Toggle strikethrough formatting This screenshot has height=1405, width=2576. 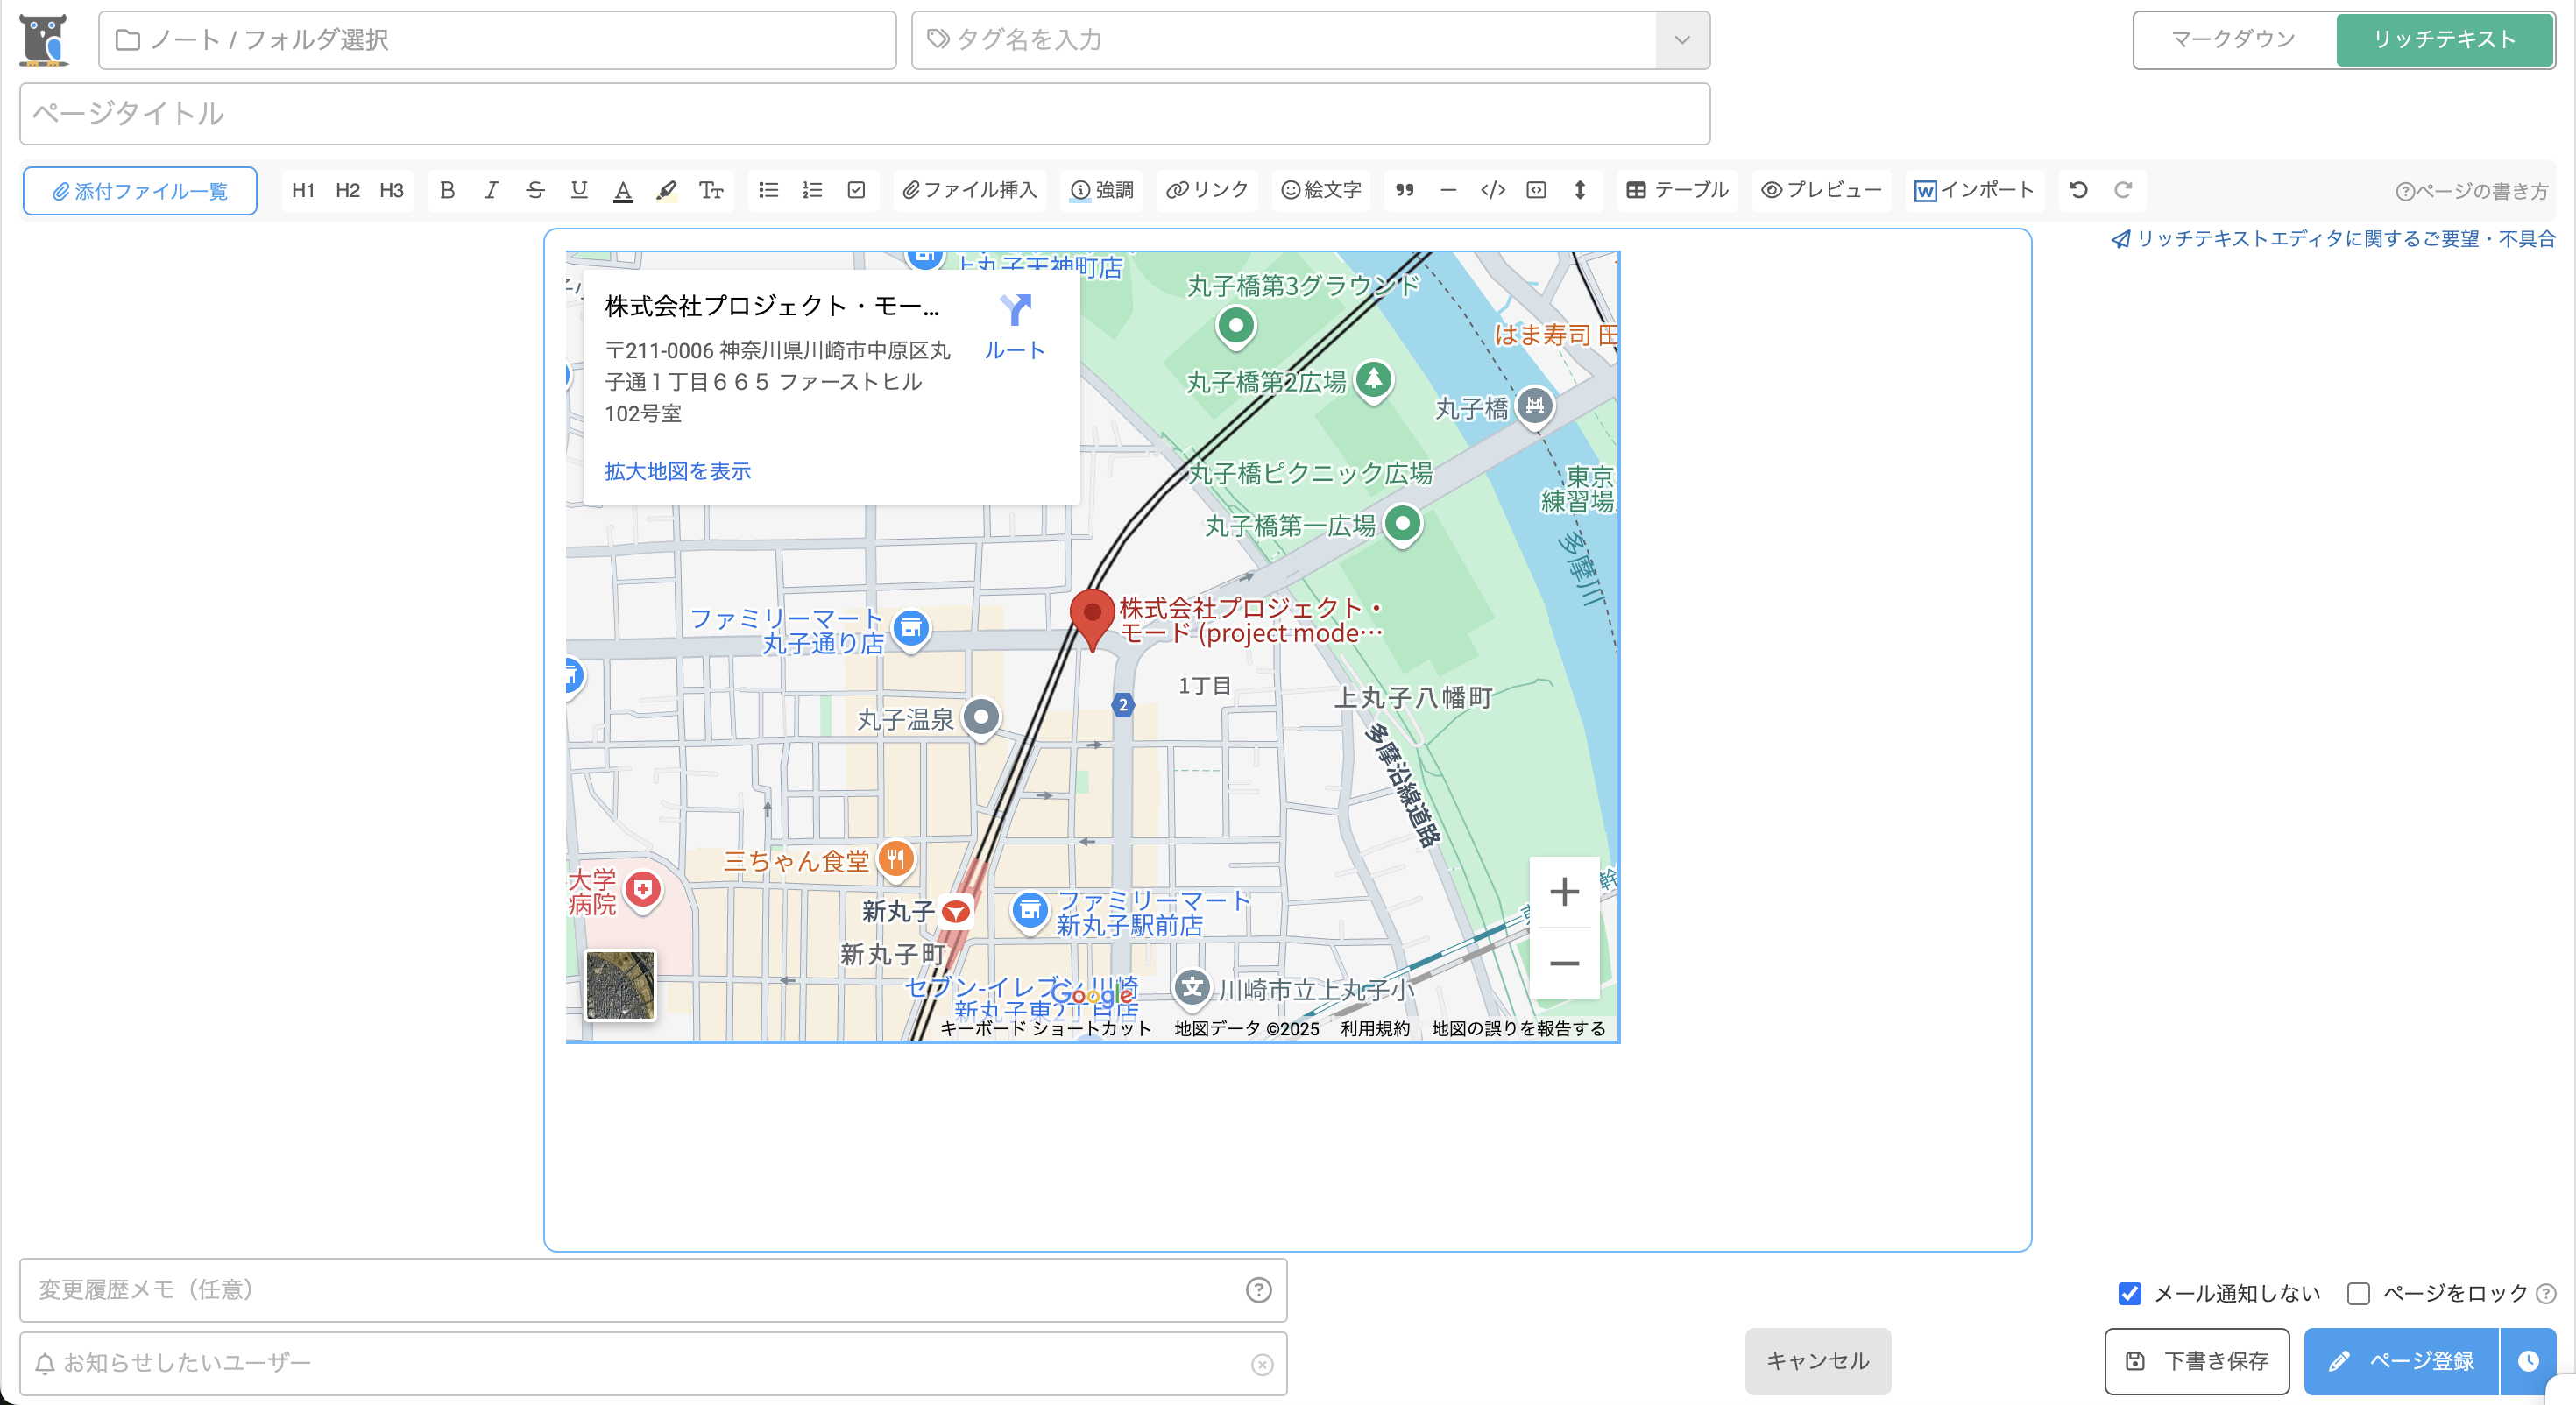pyautogui.click(x=535, y=190)
